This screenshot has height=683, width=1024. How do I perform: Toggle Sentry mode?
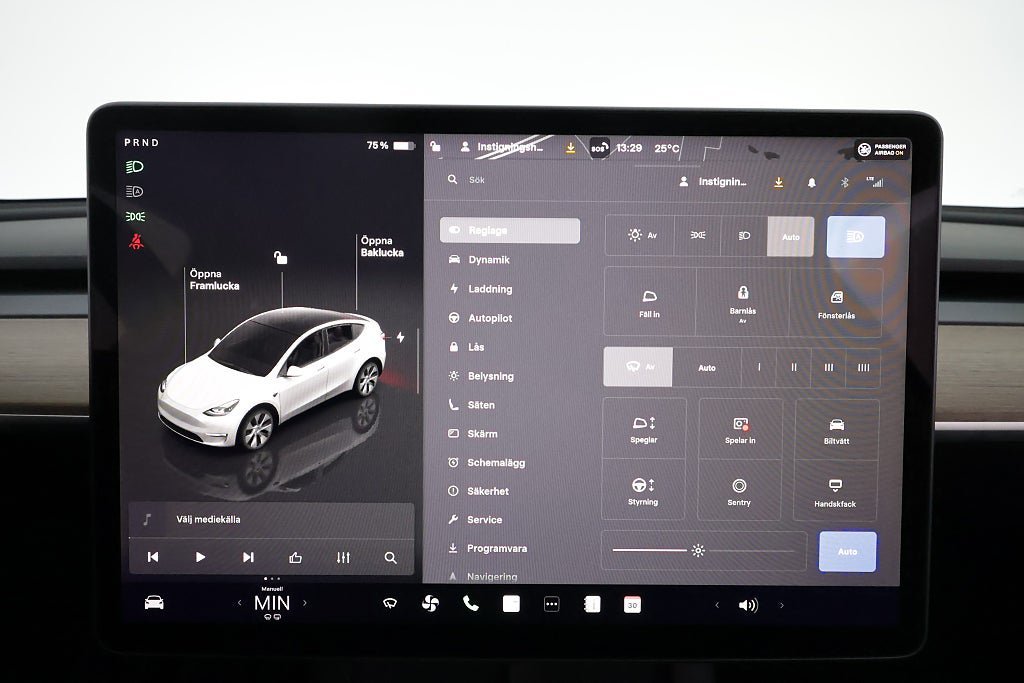pos(739,491)
